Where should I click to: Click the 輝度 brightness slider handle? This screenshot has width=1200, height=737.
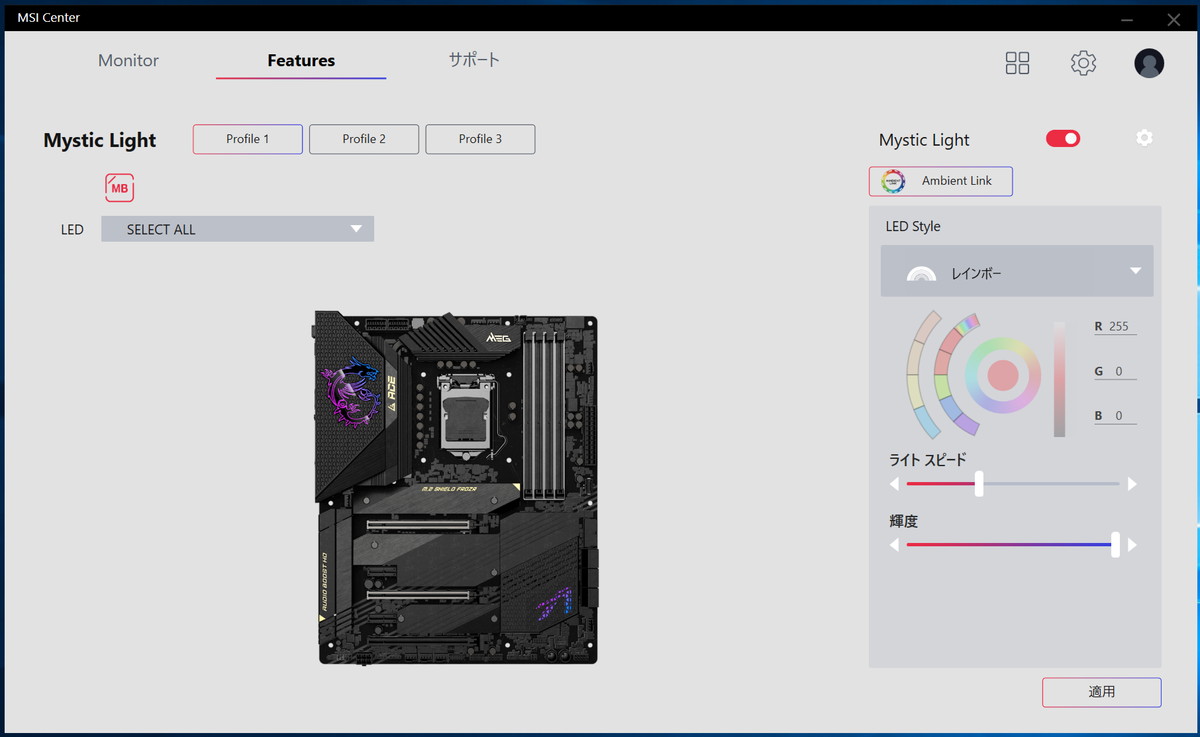pyautogui.click(x=1115, y=545)
